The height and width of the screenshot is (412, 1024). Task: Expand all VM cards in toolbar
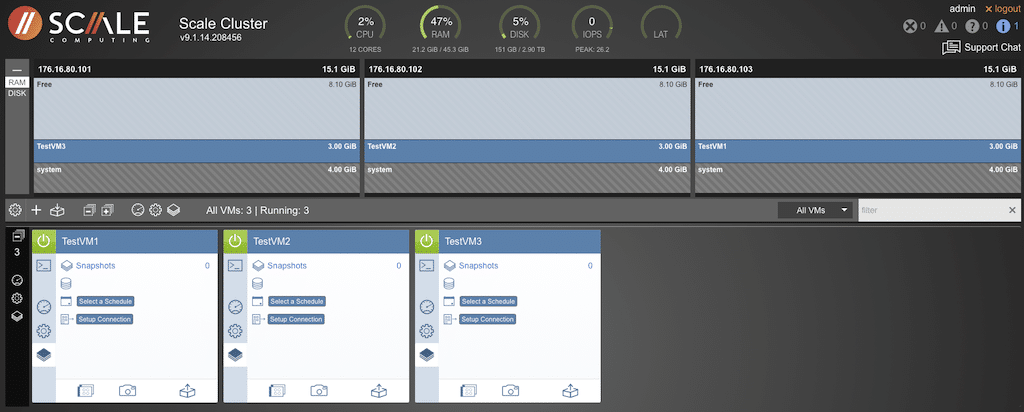click(108, 210)
